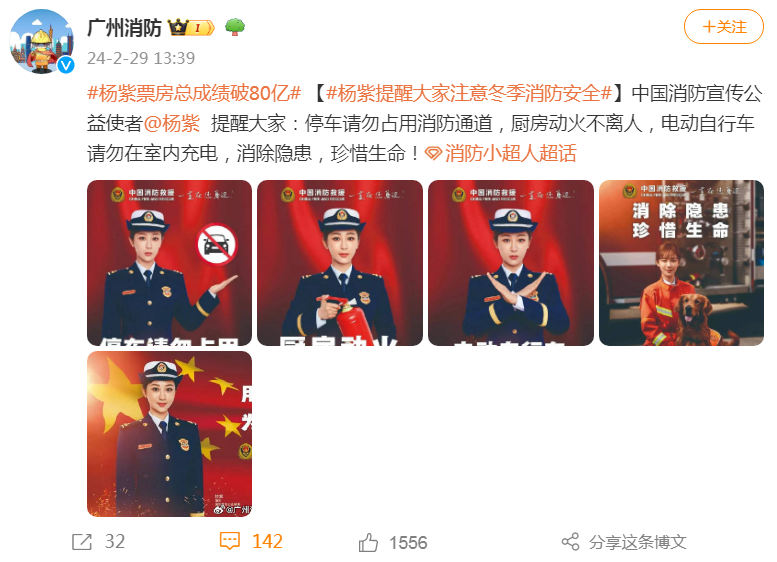Open the 广州消防 profile avatar
The image size is (777, 562).
[42, 41]
